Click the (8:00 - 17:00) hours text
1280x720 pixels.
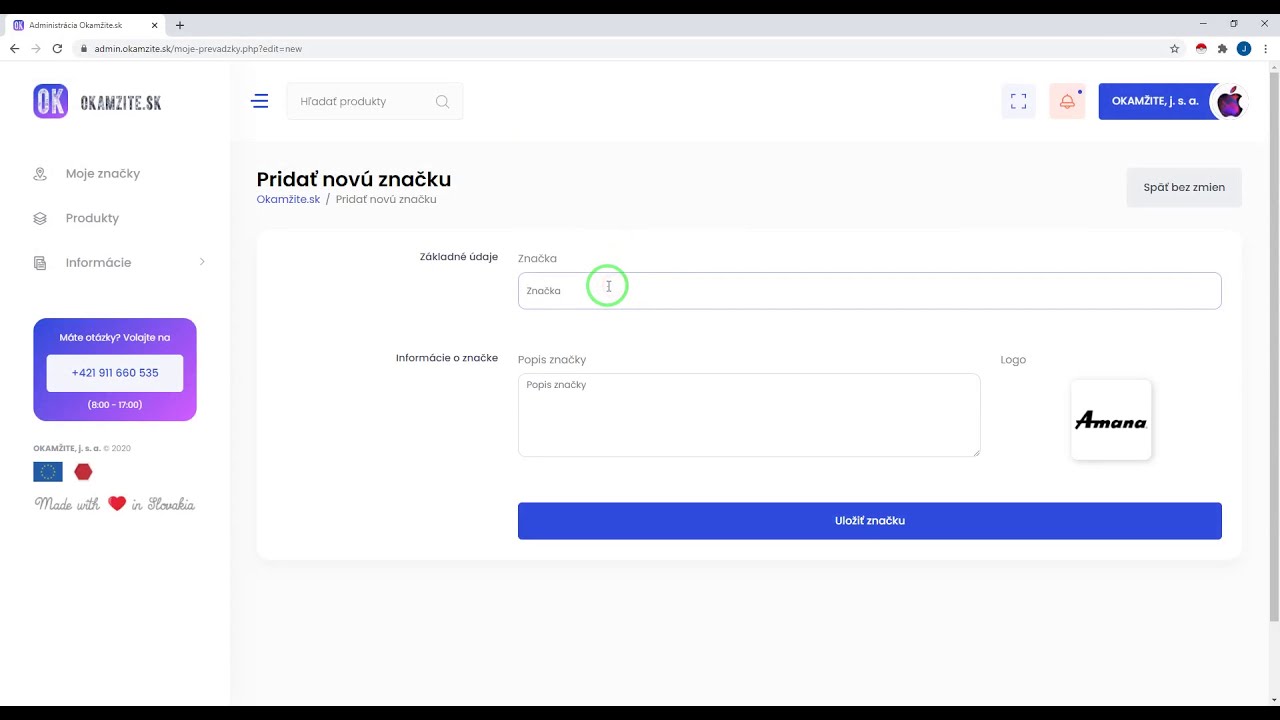click(x=115, y=405)
